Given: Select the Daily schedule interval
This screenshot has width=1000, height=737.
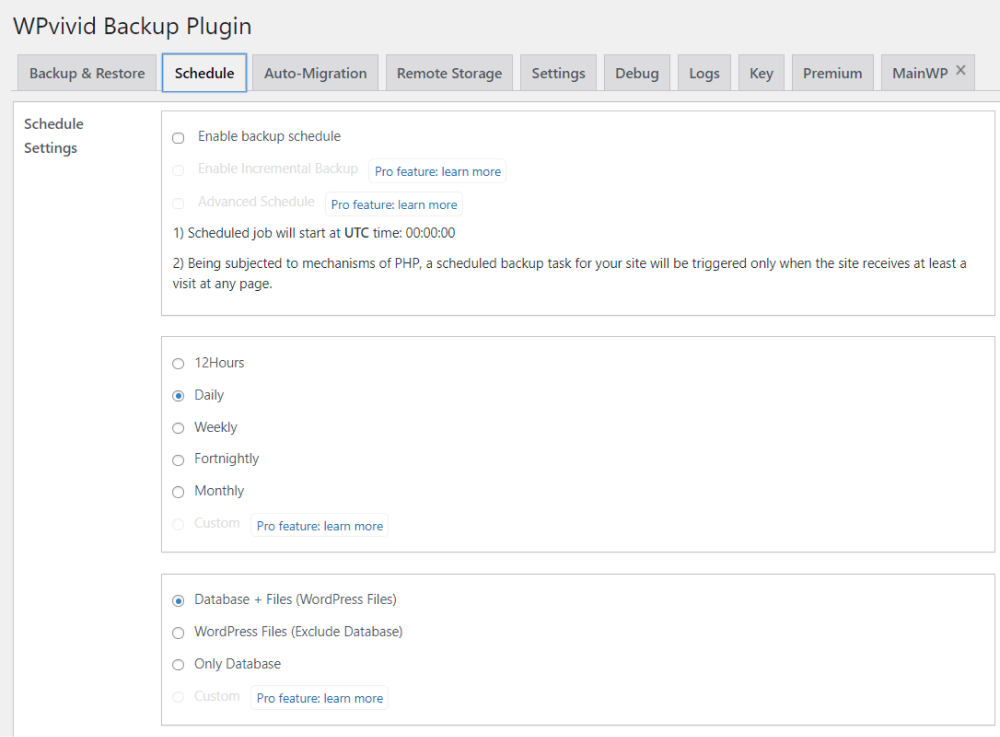Looking at the screenshot, I should (x=179, y=396).
